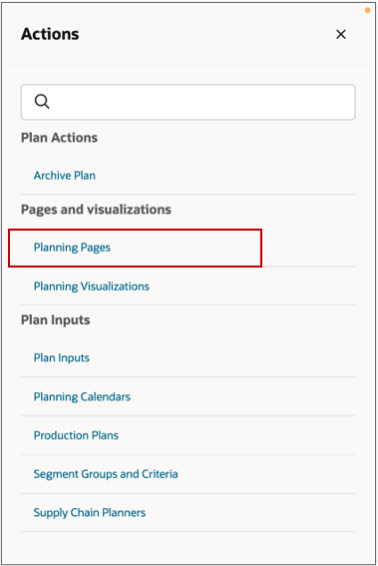This screenshot has height=566, width=378.
Task: Go to Production Plans
Action: pos(76,435)
